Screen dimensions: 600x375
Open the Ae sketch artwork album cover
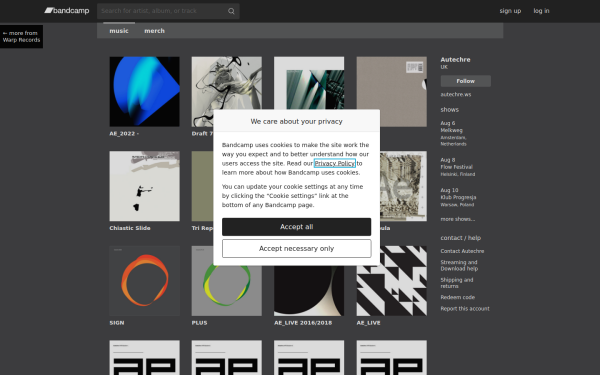pyautogui.click(x=403, y=186)
